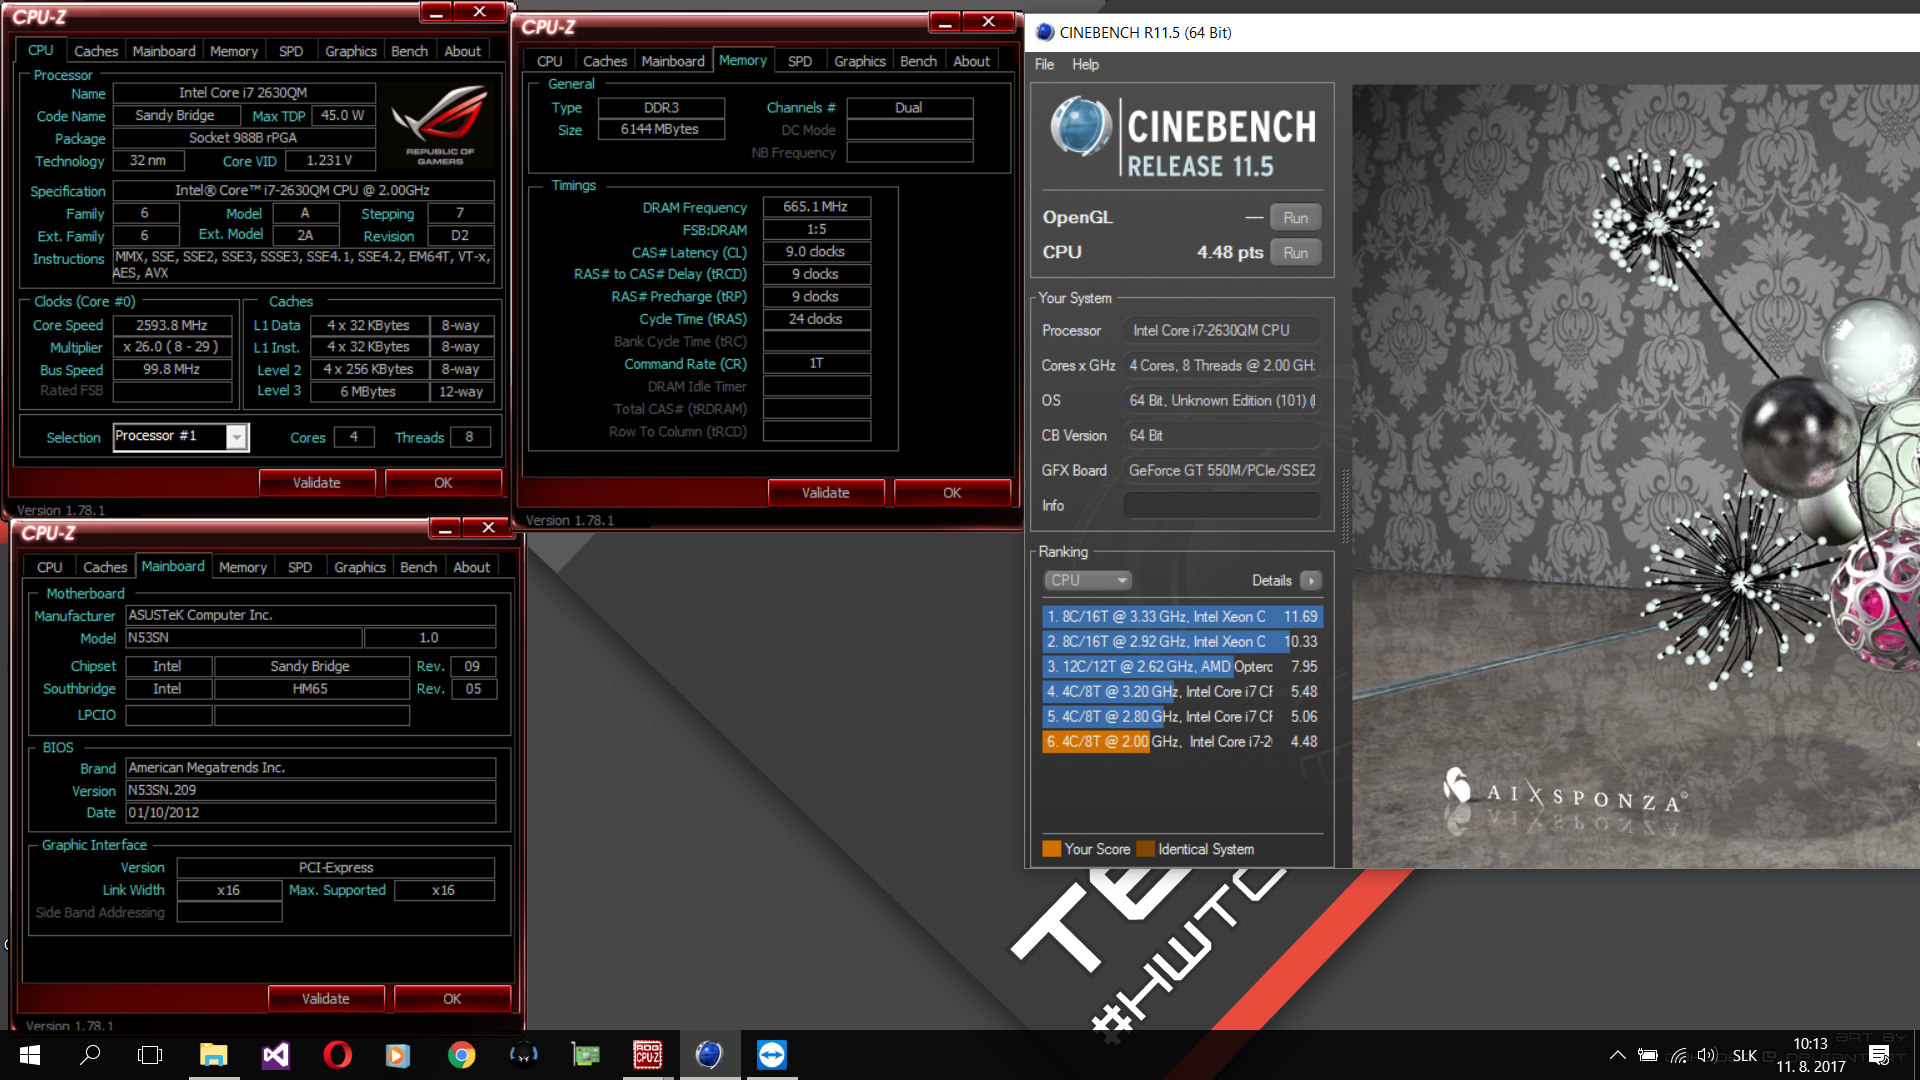This screenshot has width=1920, height=1080.
Task: Switch to Cinebench taskbar icon
Action: pos(709,1055)
